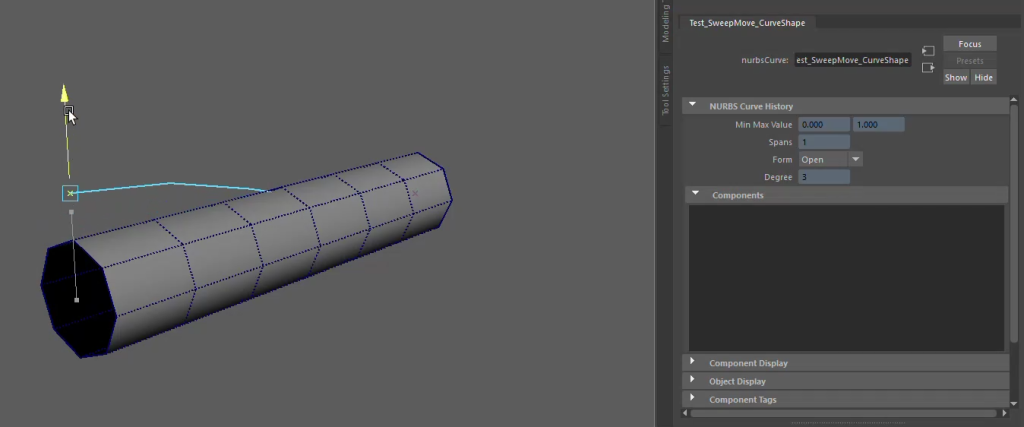Expand the Object Display section
This screenshot has height=427, width=1024.
(693, 381)
